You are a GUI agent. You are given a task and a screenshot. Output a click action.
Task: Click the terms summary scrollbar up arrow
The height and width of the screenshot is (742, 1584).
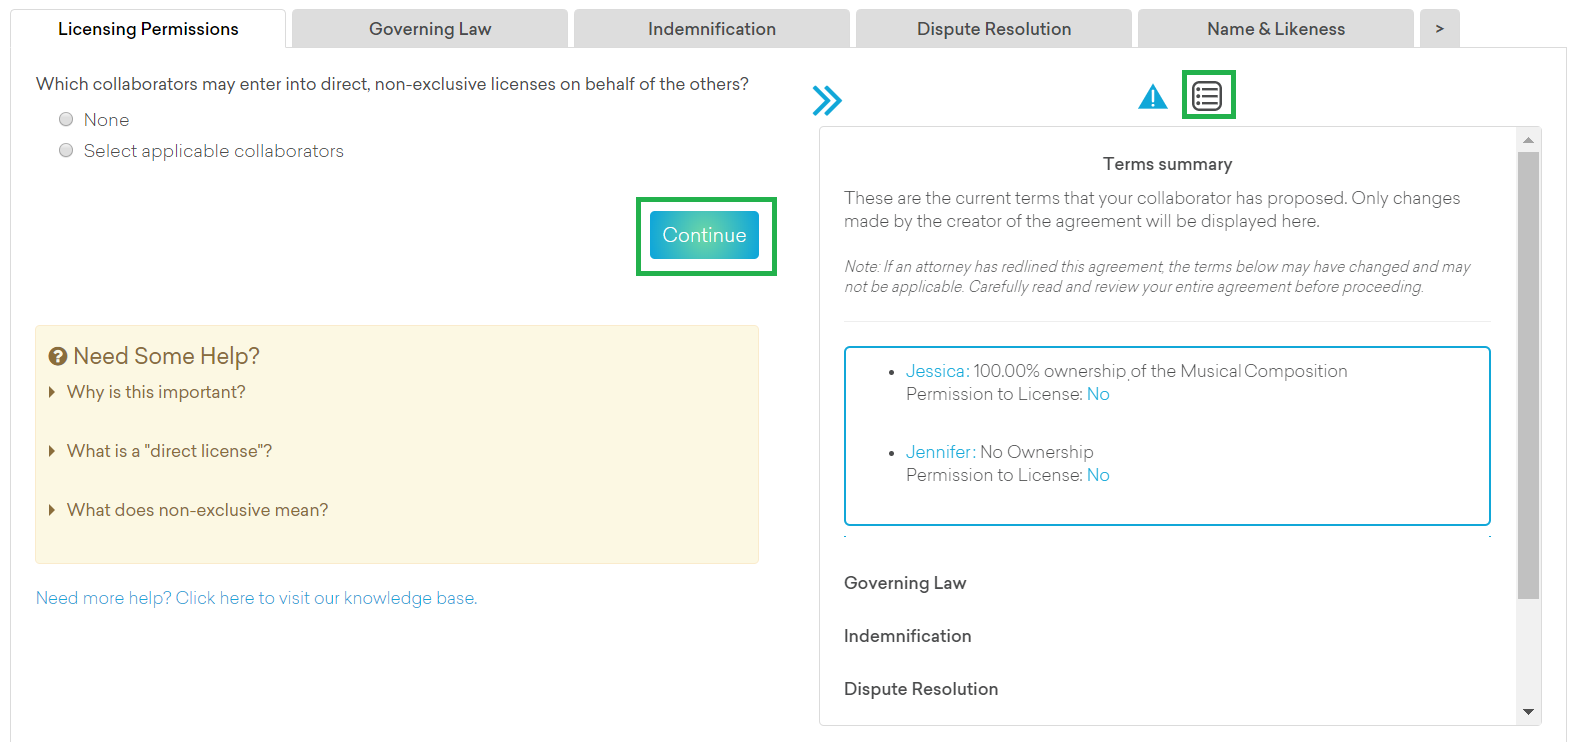[1528, 139]
